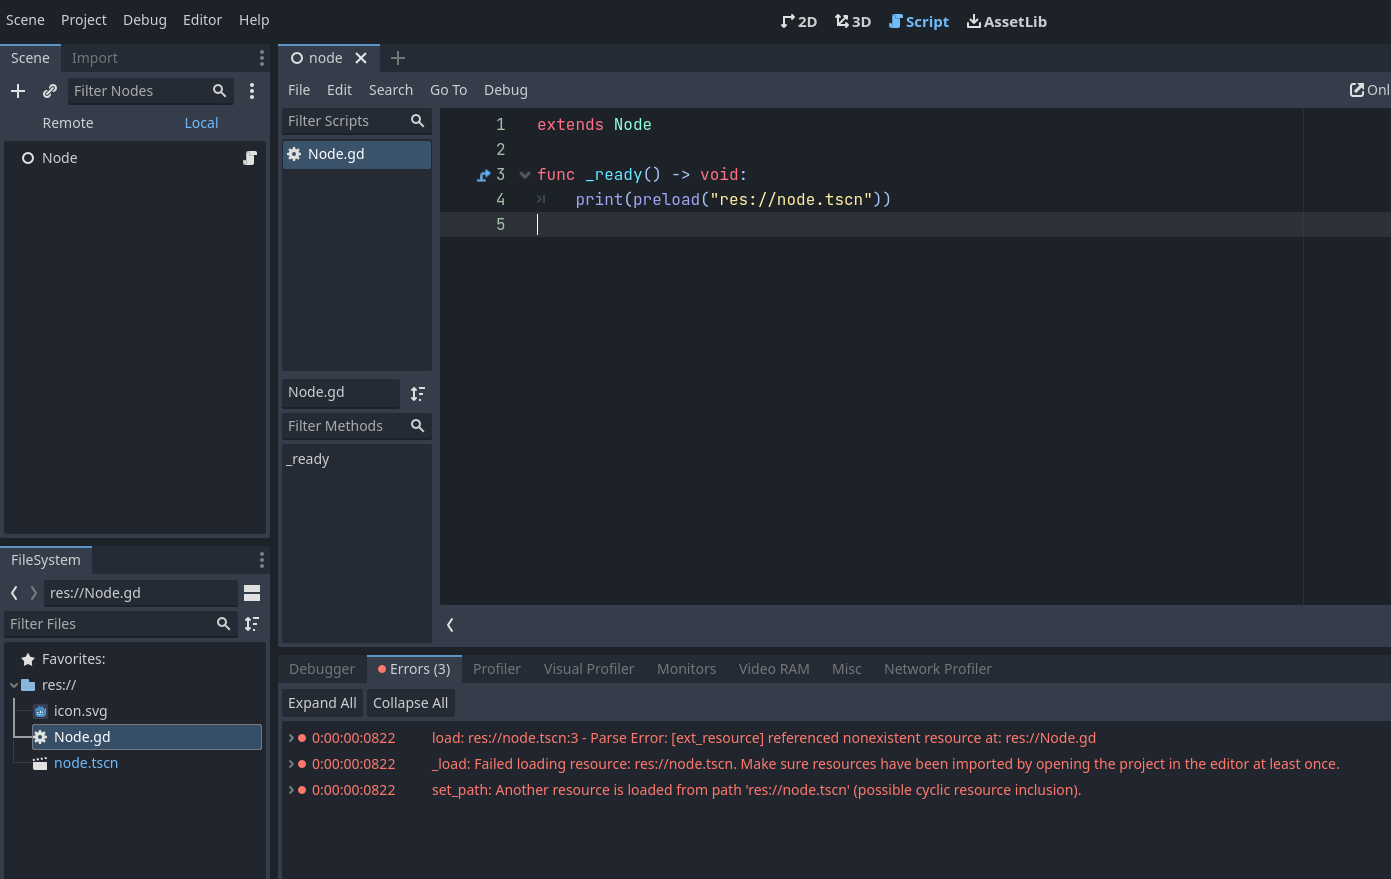The height and width of the screenshot is (879, 1391).
Task: Click the FileSystem sort files icon
Action: coord(252,623)
